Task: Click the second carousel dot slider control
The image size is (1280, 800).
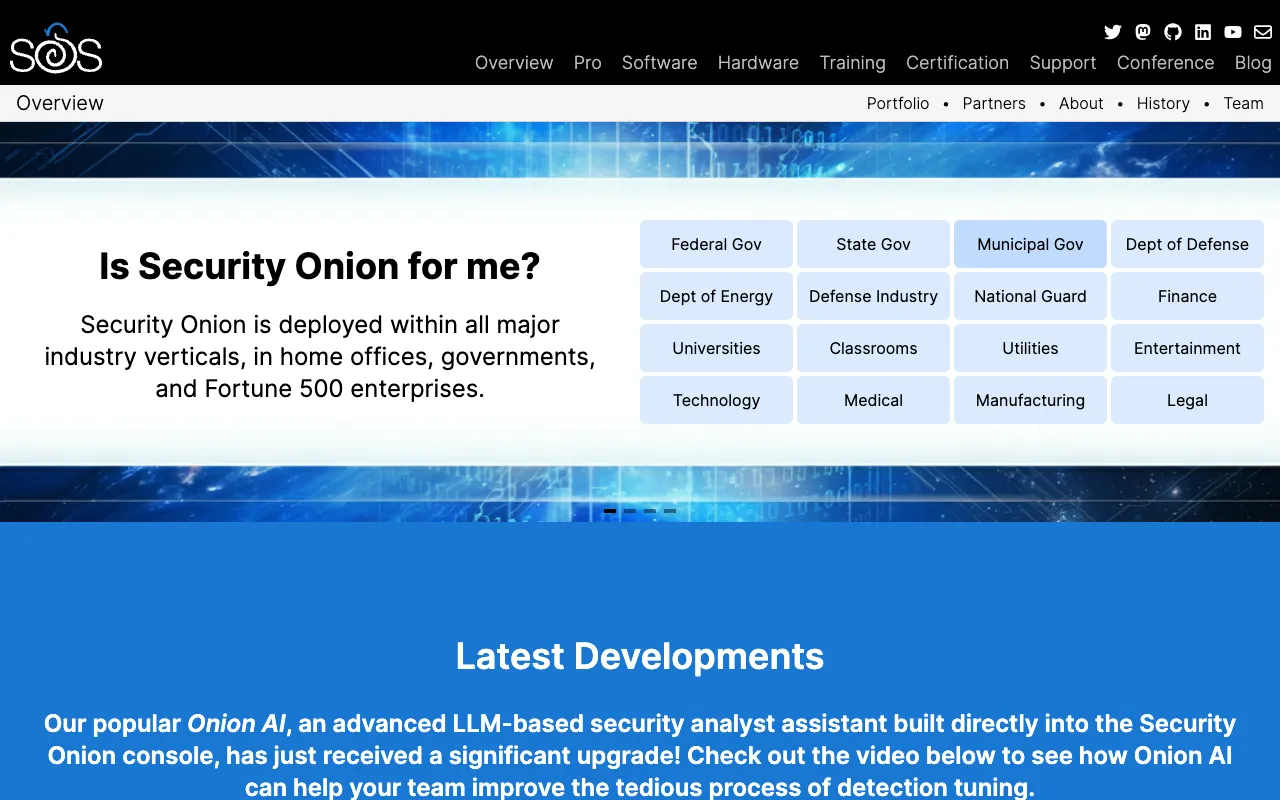Action: pyautogui.click(x=630, y=510)
